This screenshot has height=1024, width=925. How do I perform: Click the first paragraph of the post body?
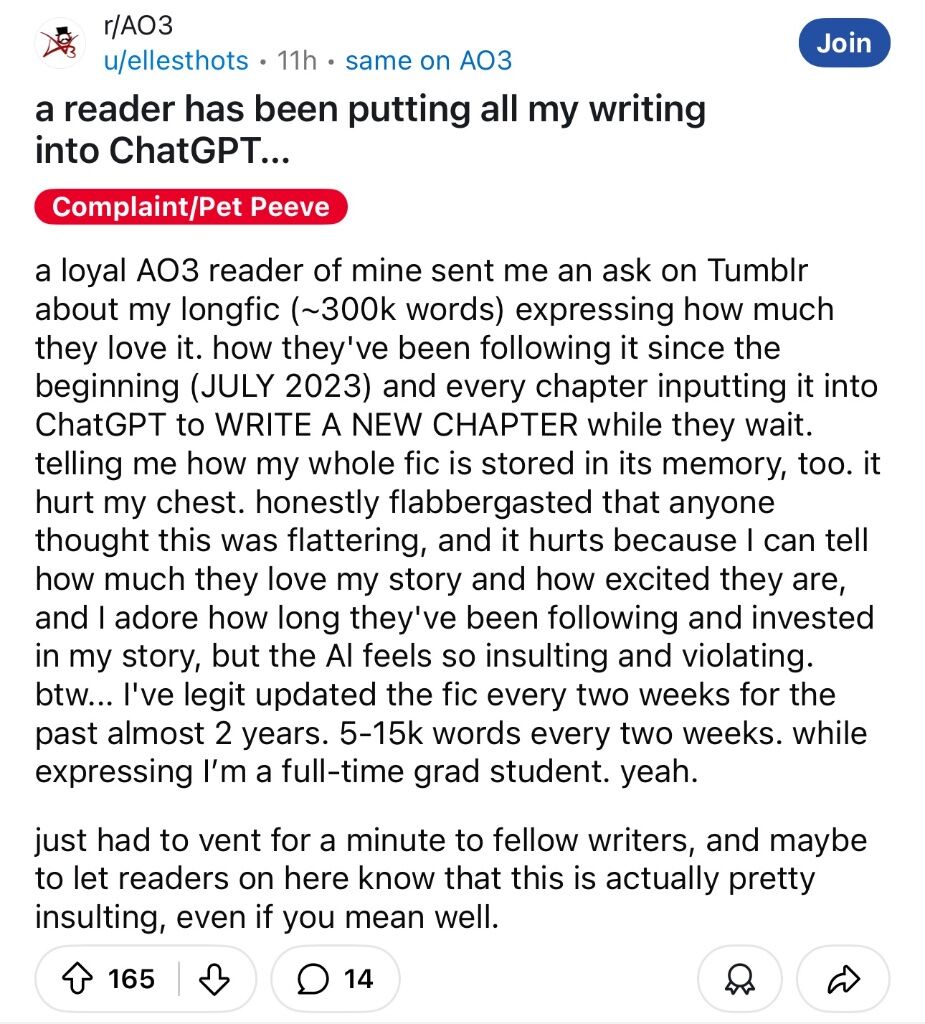(457, 521)
